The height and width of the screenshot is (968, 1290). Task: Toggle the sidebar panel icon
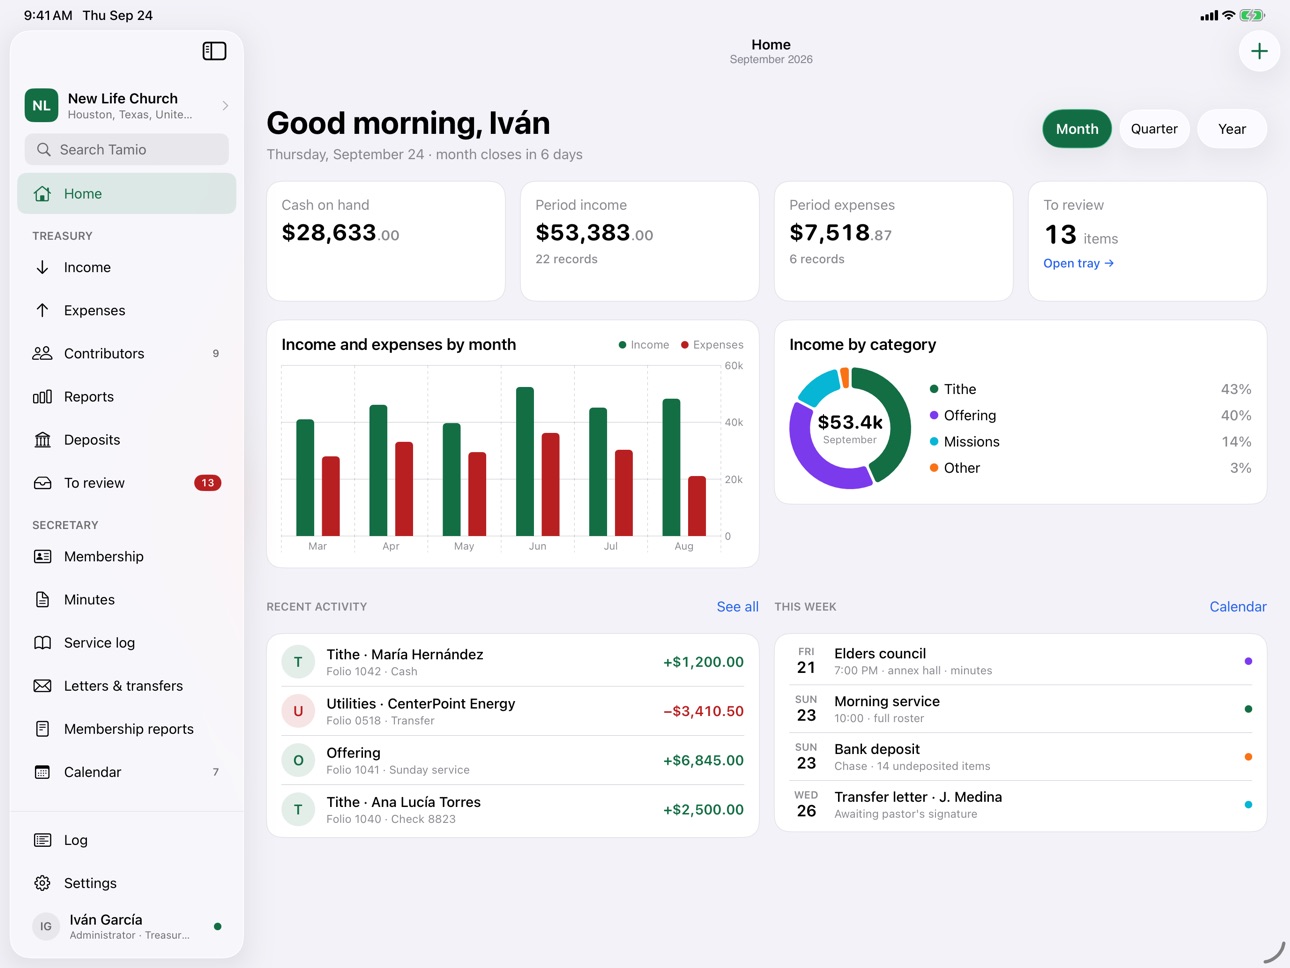(214, 51)
